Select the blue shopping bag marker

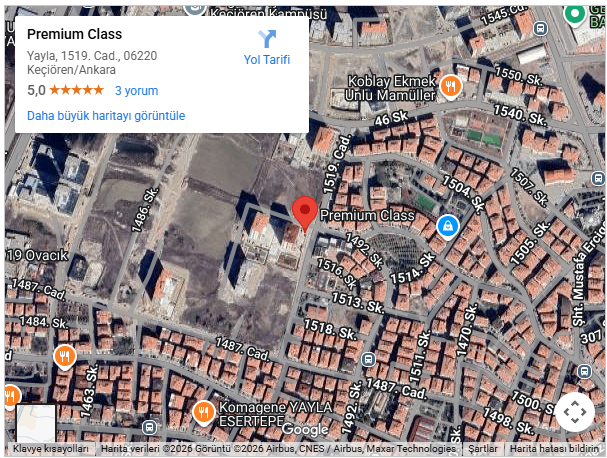pos(448,226)
